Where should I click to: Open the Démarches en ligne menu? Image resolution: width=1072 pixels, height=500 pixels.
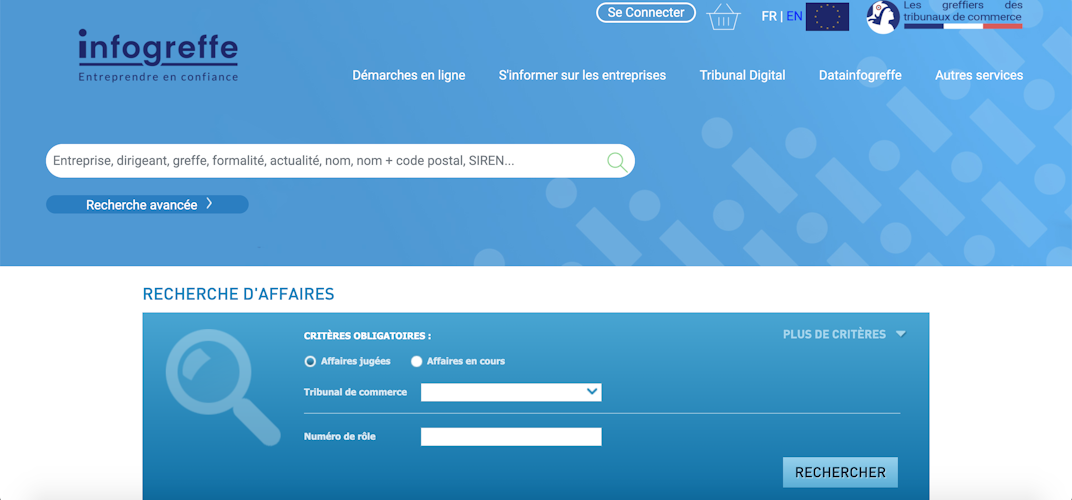[x=409, y=75]
